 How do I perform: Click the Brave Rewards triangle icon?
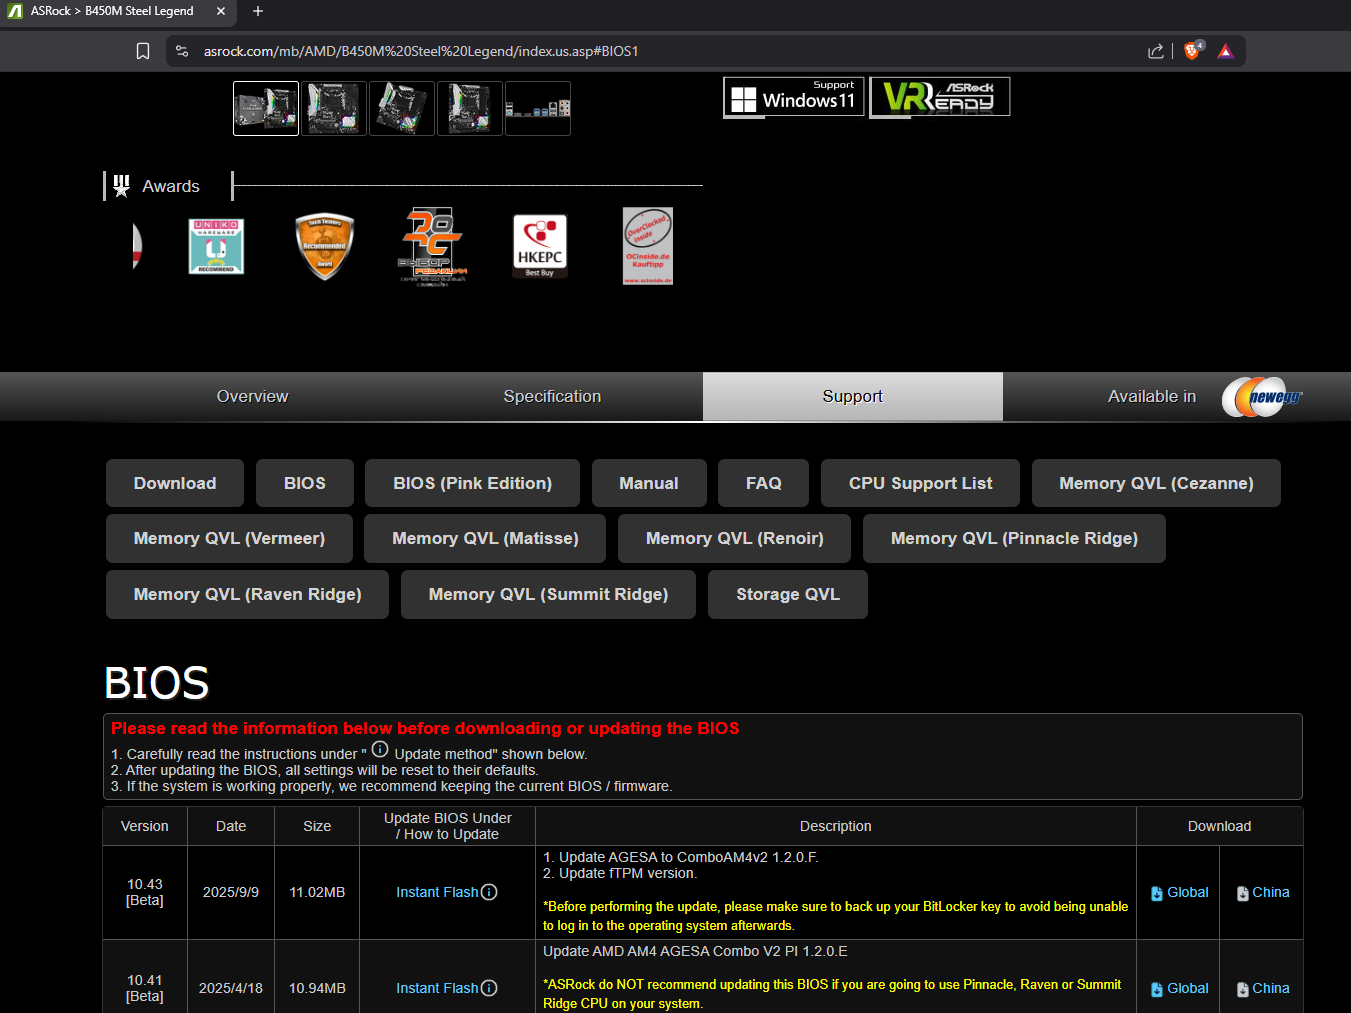(x=1226, y=51)
